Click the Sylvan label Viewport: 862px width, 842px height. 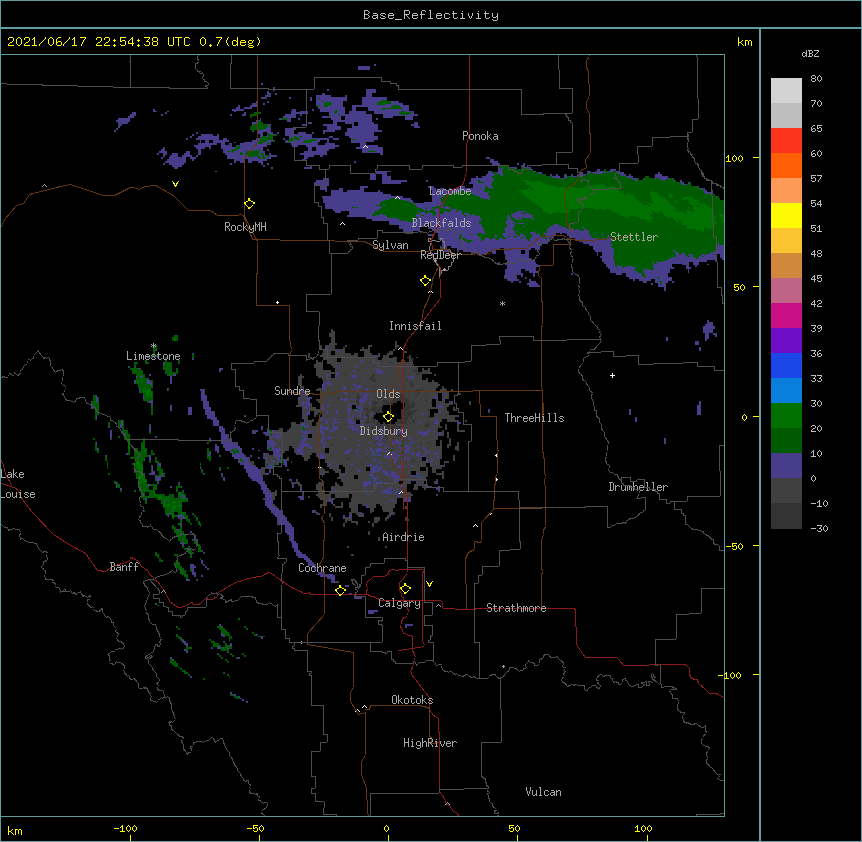pos(390,245)
